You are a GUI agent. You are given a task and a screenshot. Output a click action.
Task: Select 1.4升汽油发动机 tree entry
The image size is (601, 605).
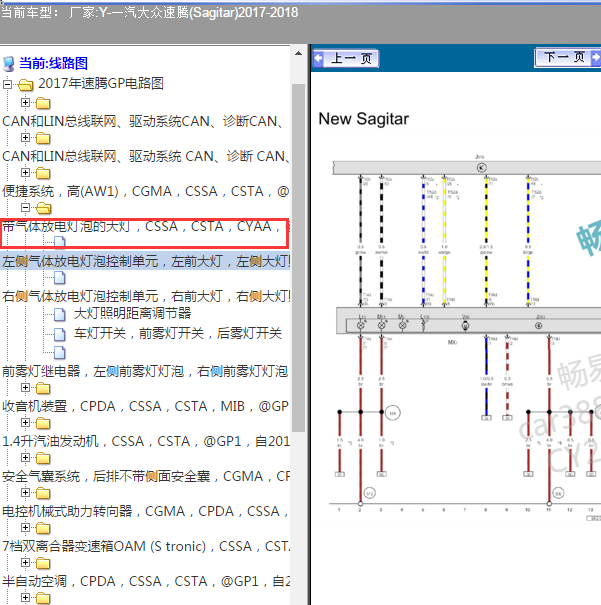click(x=145, y=441)
